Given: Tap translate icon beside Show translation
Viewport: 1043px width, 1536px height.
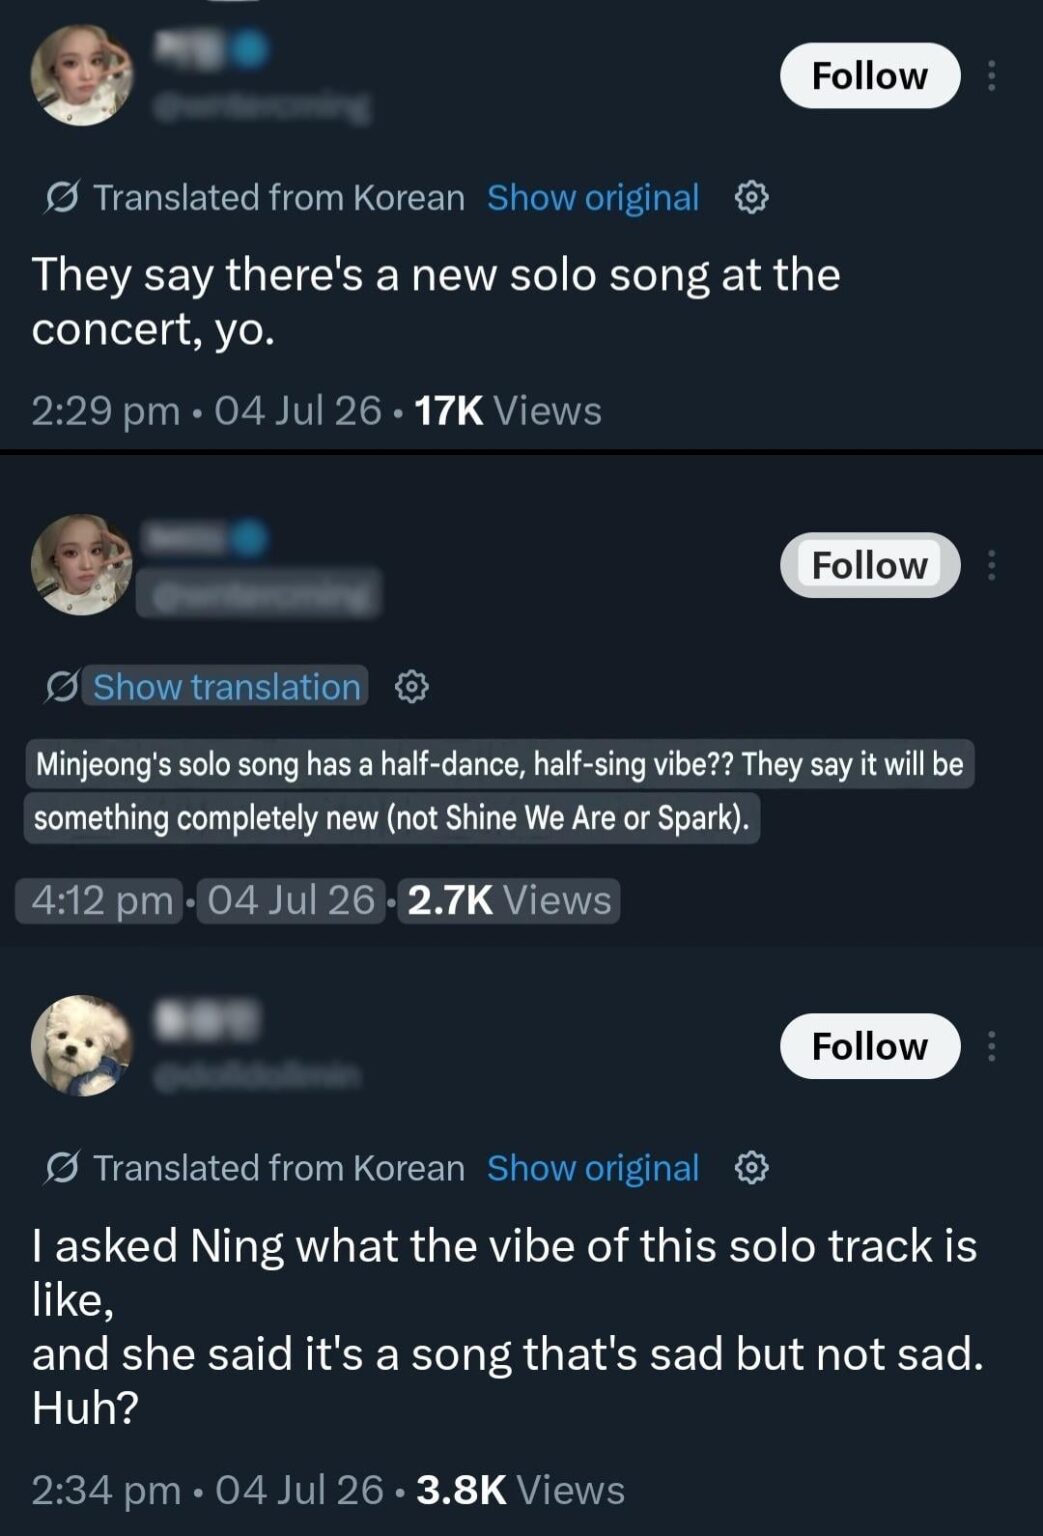Looking at the screenshot, I should coord(62,687).
